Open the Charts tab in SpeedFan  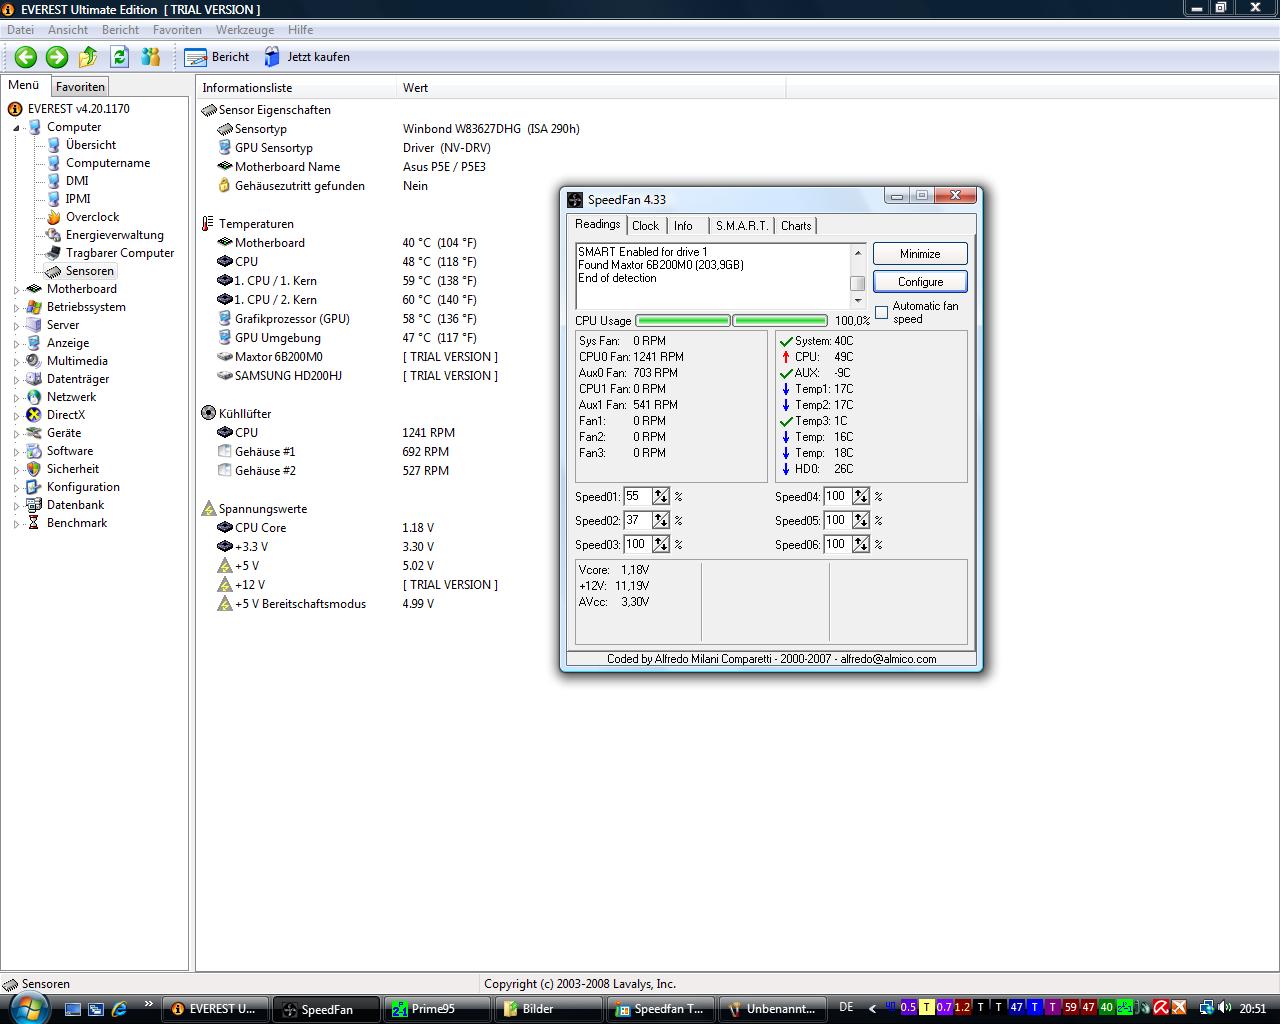(796, 226)
